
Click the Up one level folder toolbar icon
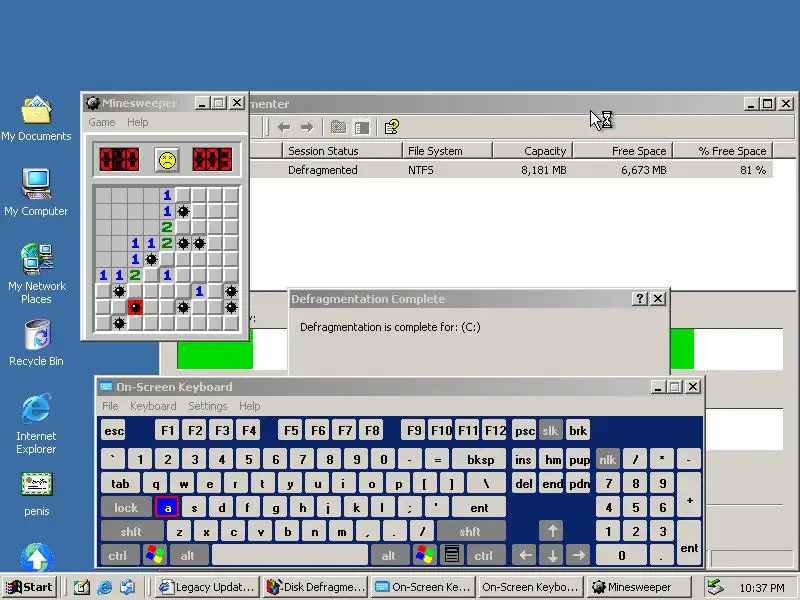(x=338, y=127)
